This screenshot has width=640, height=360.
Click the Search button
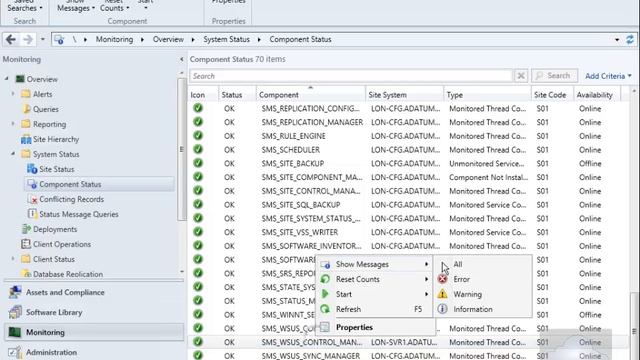coord(554,76)
